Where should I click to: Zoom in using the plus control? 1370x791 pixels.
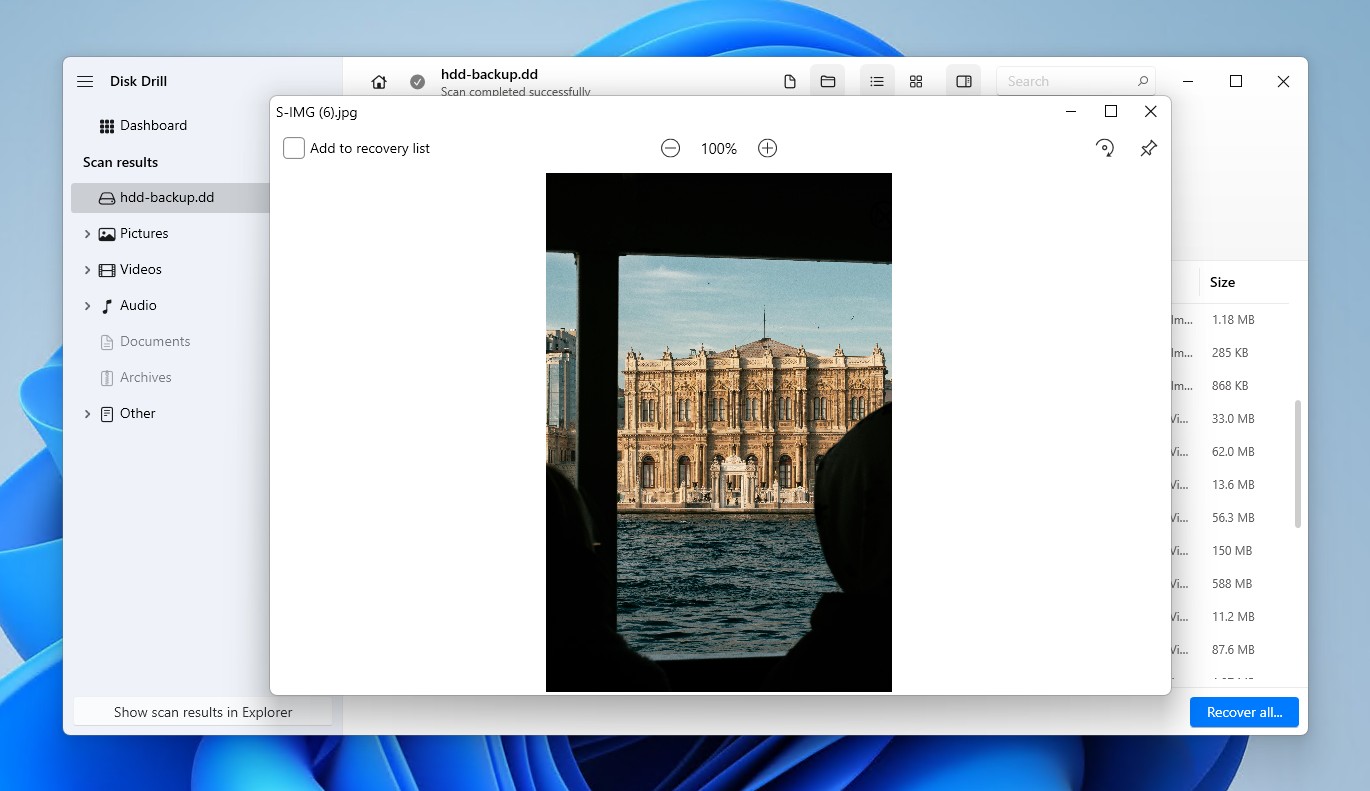tap(767, 147)
